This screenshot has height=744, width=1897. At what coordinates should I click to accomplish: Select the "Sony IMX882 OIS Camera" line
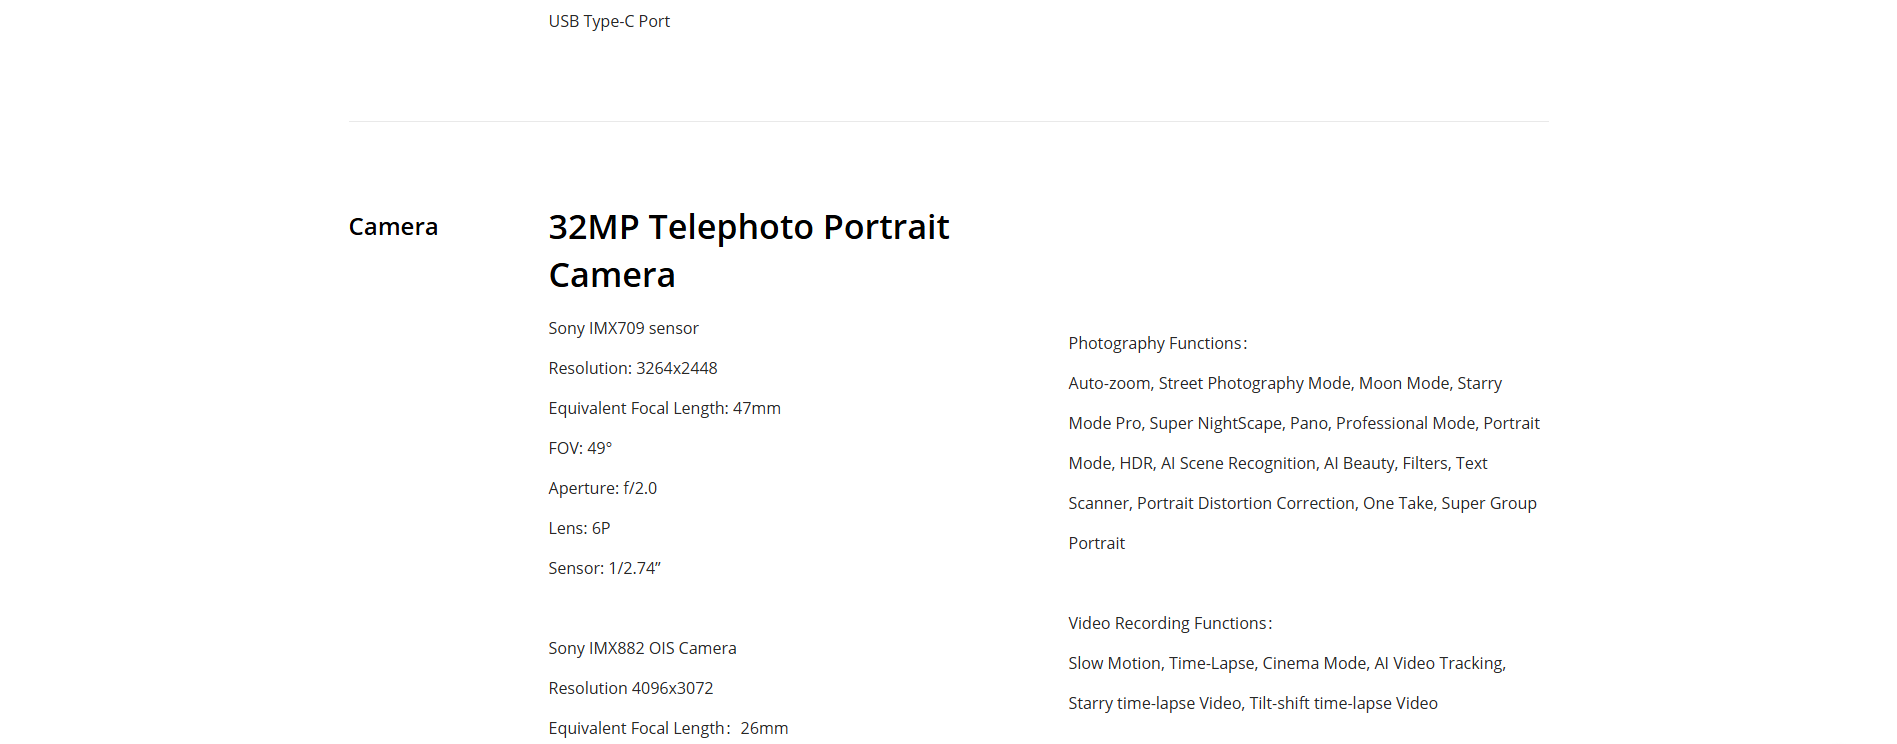[x=642, y=648]
